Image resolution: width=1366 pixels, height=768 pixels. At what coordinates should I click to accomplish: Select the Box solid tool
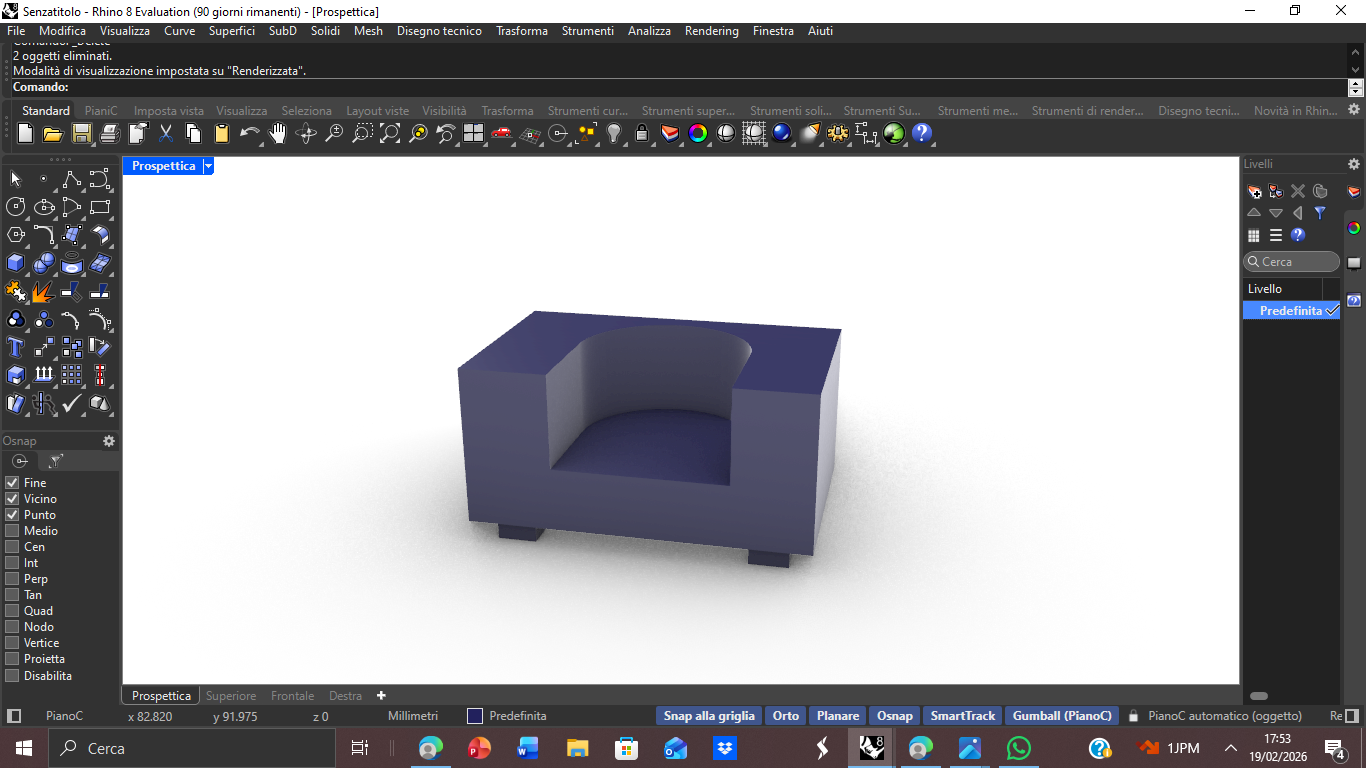click(x=16, y=263)
